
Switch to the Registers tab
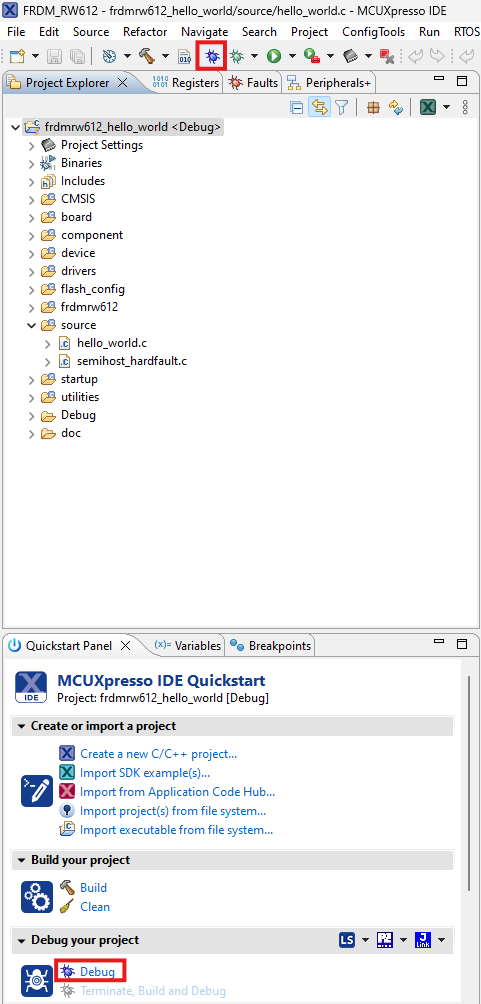pos(186,83)
